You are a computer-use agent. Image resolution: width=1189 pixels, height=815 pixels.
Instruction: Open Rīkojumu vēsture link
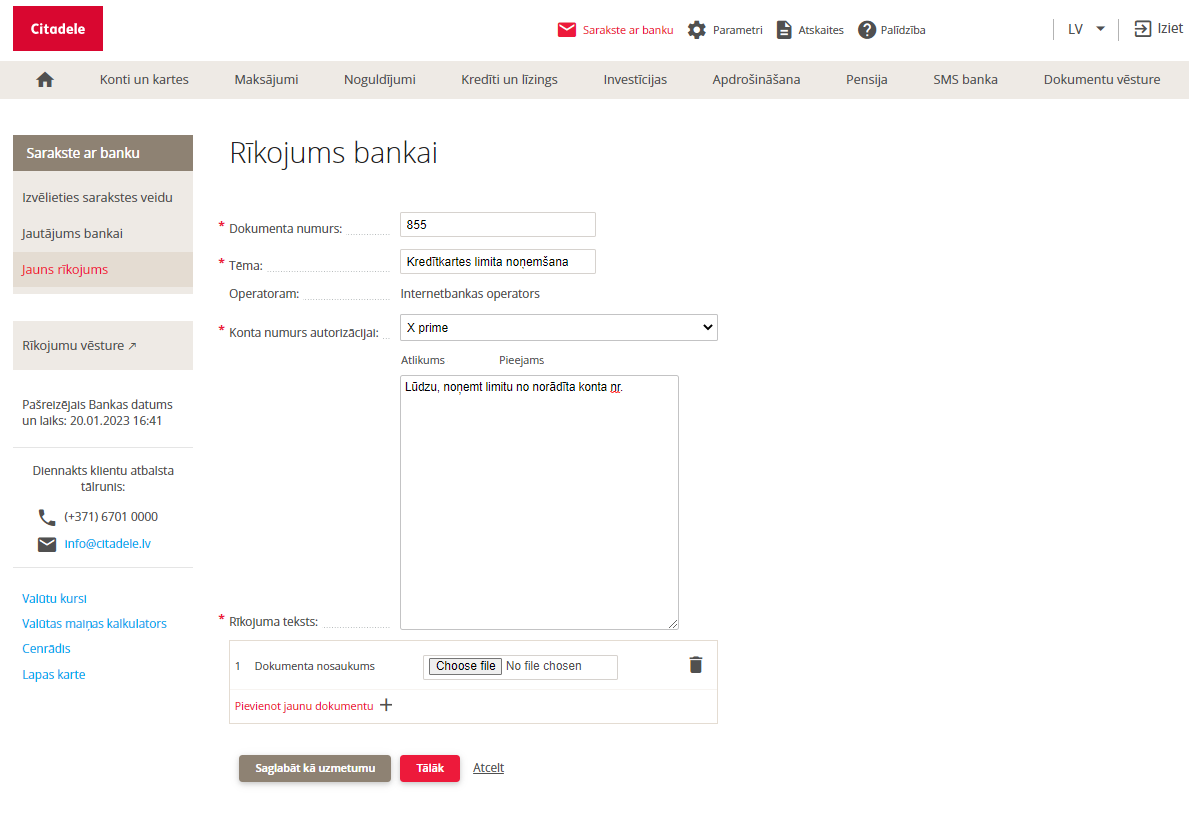click(x=79, y=346)
